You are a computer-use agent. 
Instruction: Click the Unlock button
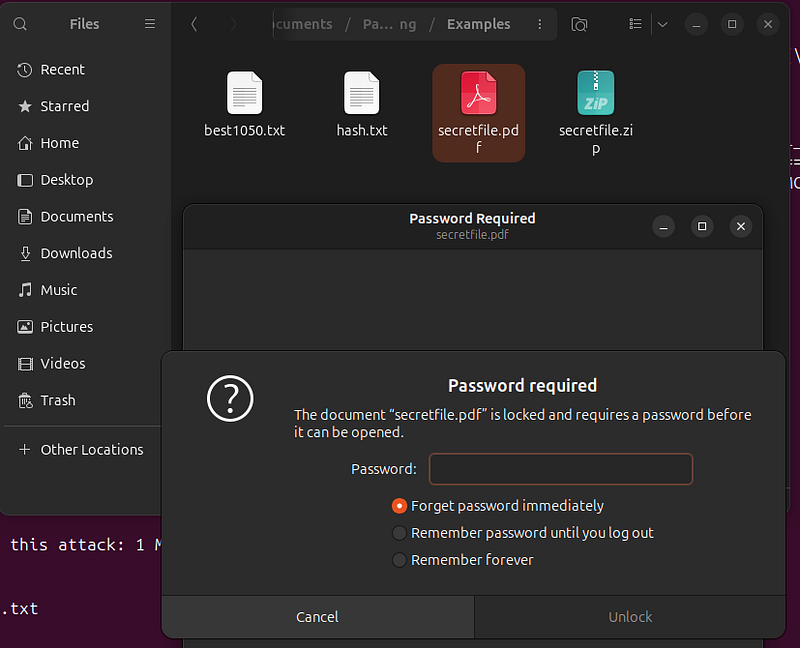click(630, 617)
